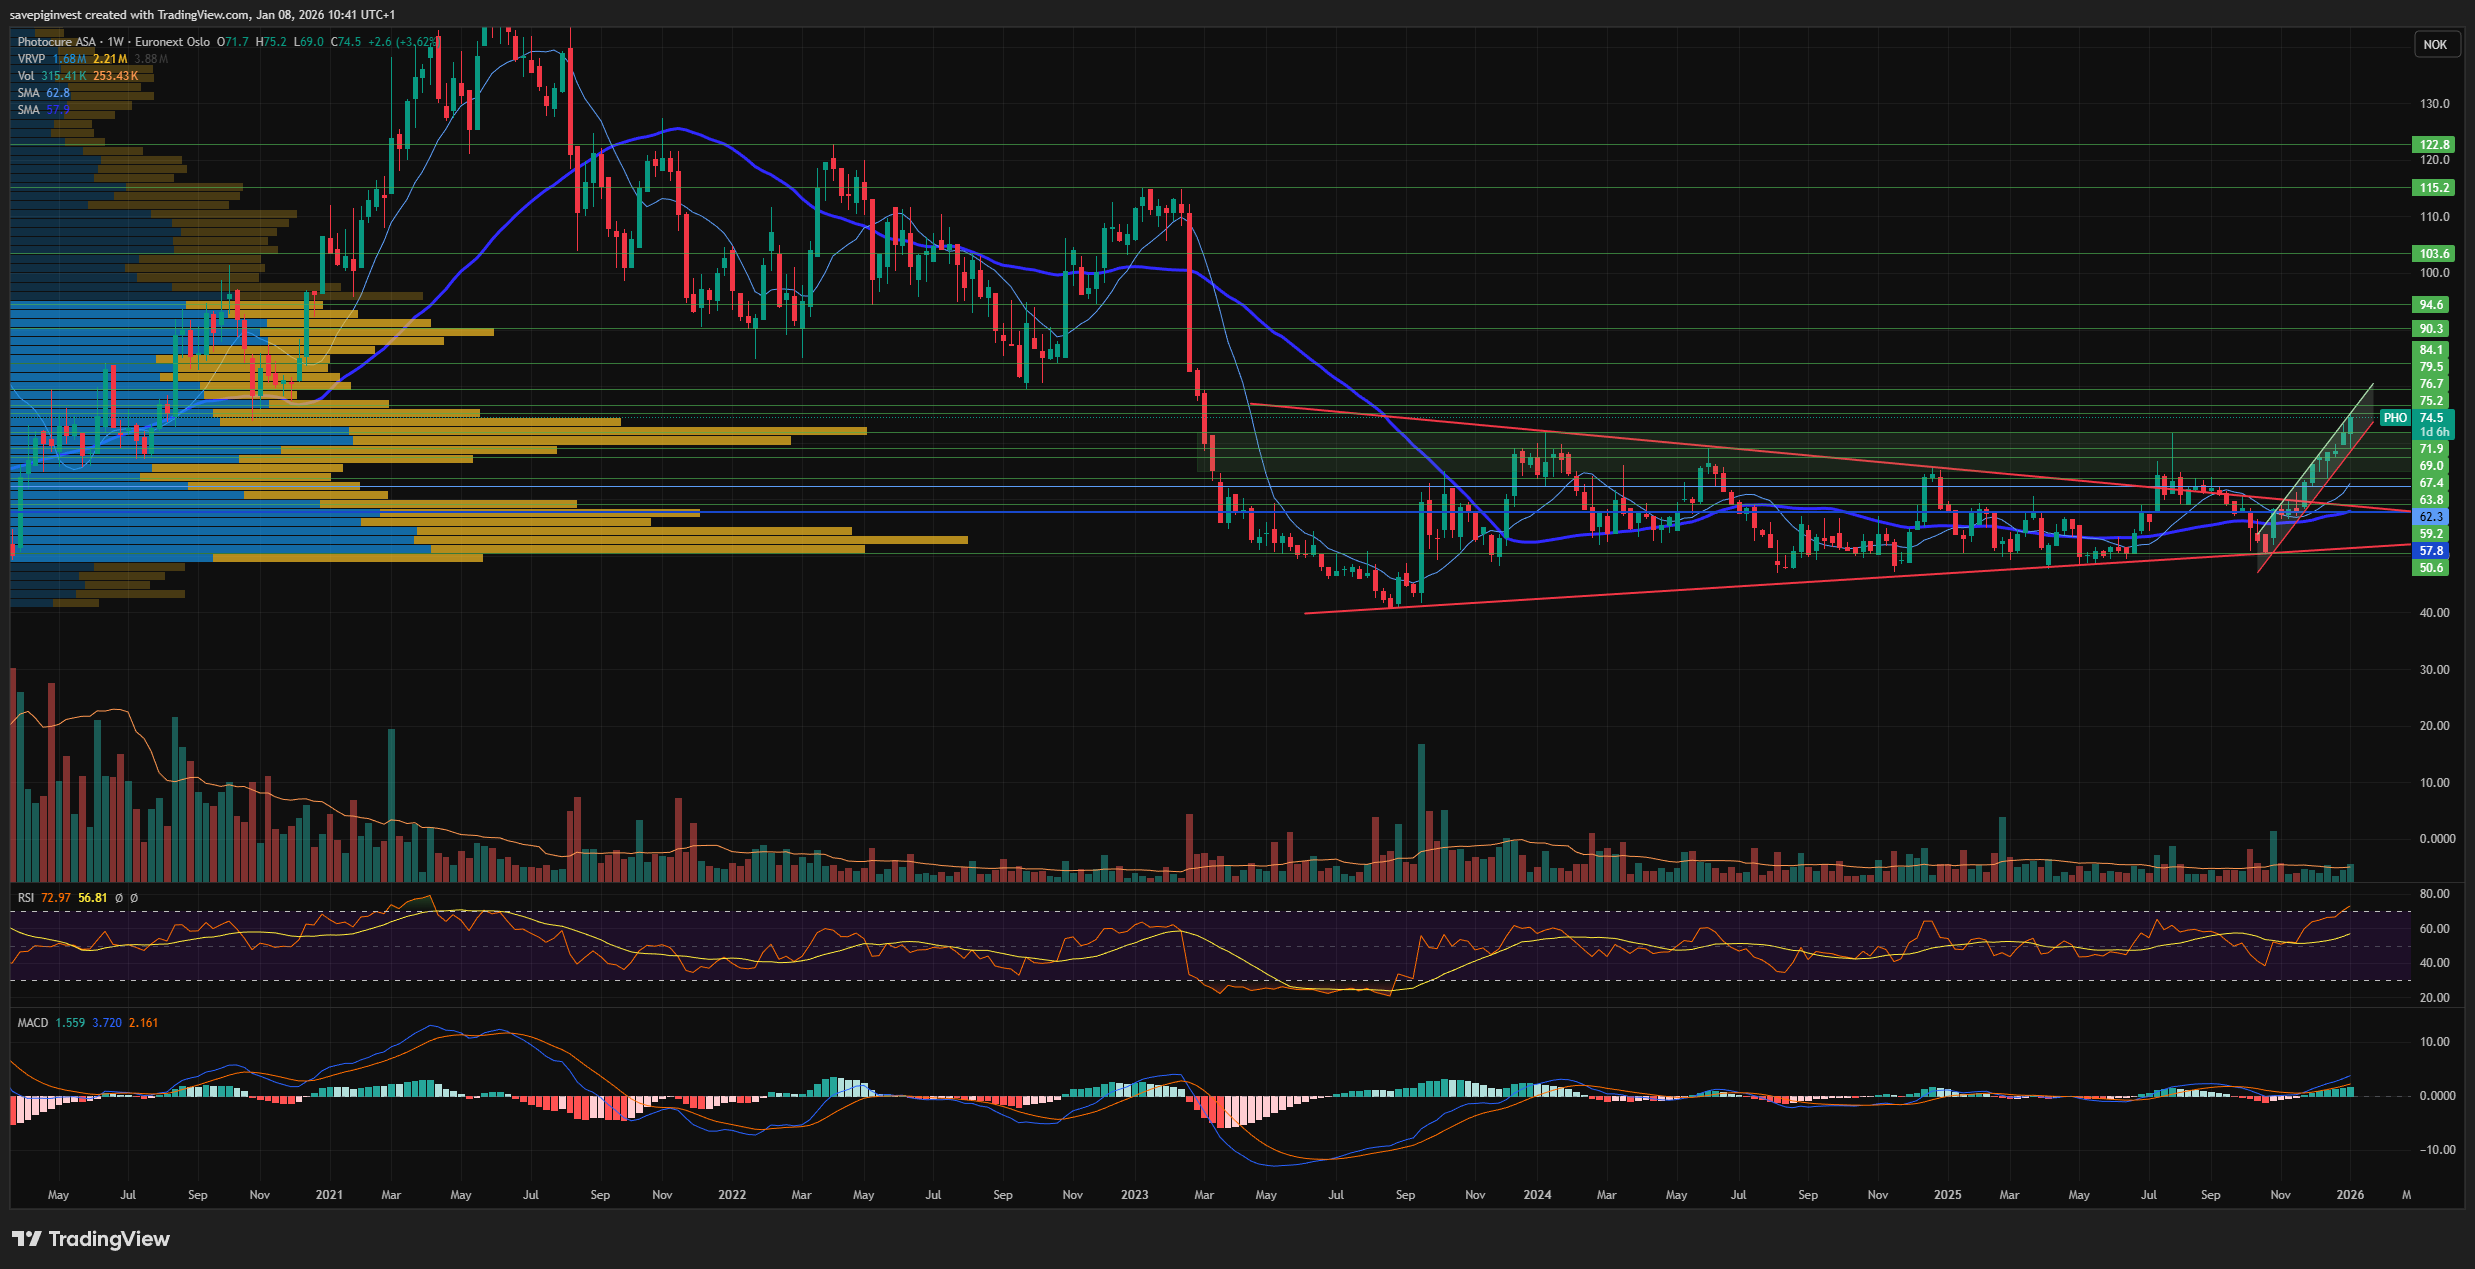This screenshot has width=2475, height=1269.
Task: Click the TradingView logo at bottom left
Action: (91, 1239)
